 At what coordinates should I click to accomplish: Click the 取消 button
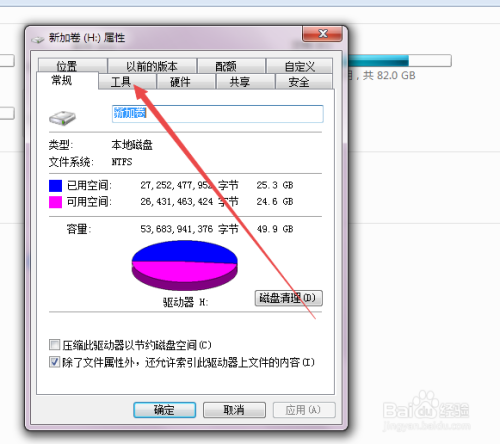click(234, 410)
